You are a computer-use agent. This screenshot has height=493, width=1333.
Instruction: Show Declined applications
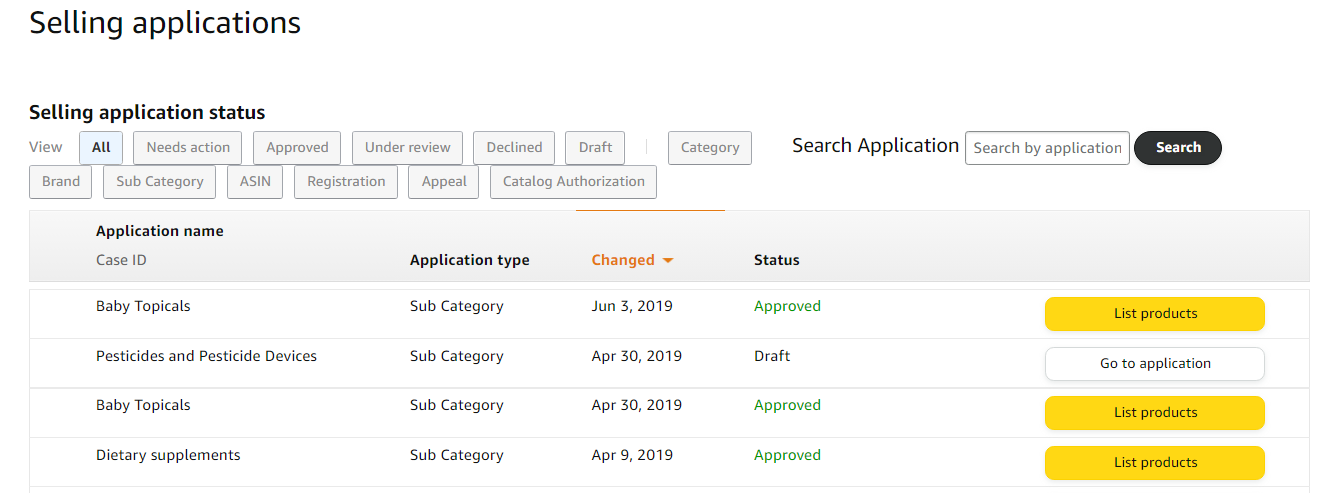pos(514,148)
